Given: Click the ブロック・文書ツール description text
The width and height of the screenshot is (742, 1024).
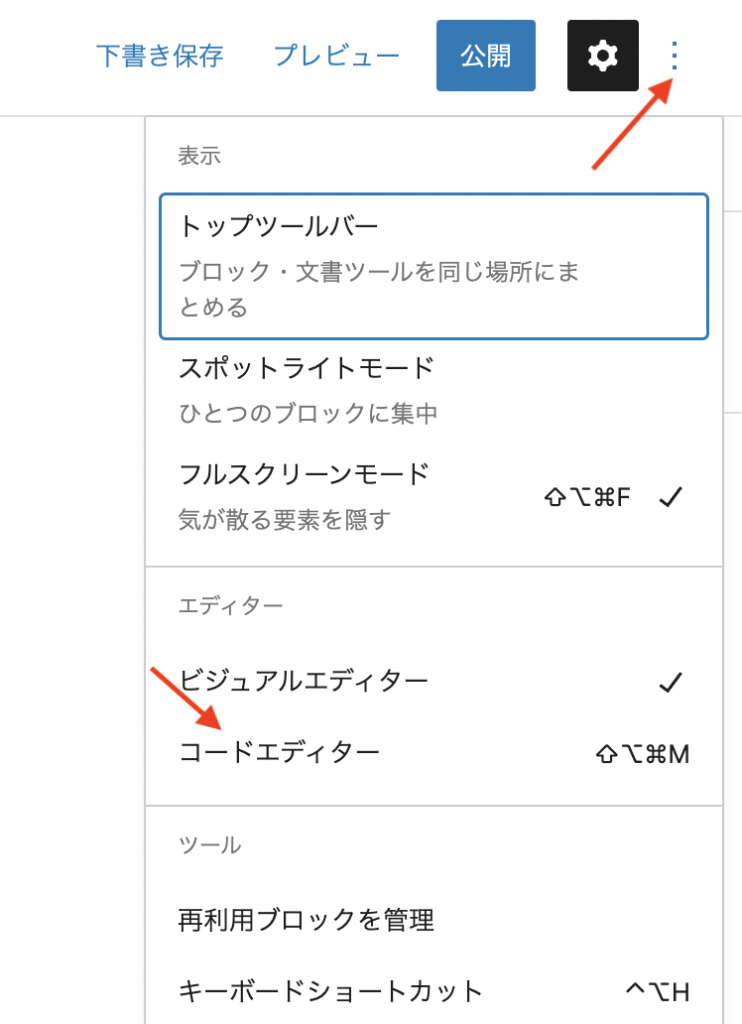Looking at the screenshot, I should click(379, 288).
